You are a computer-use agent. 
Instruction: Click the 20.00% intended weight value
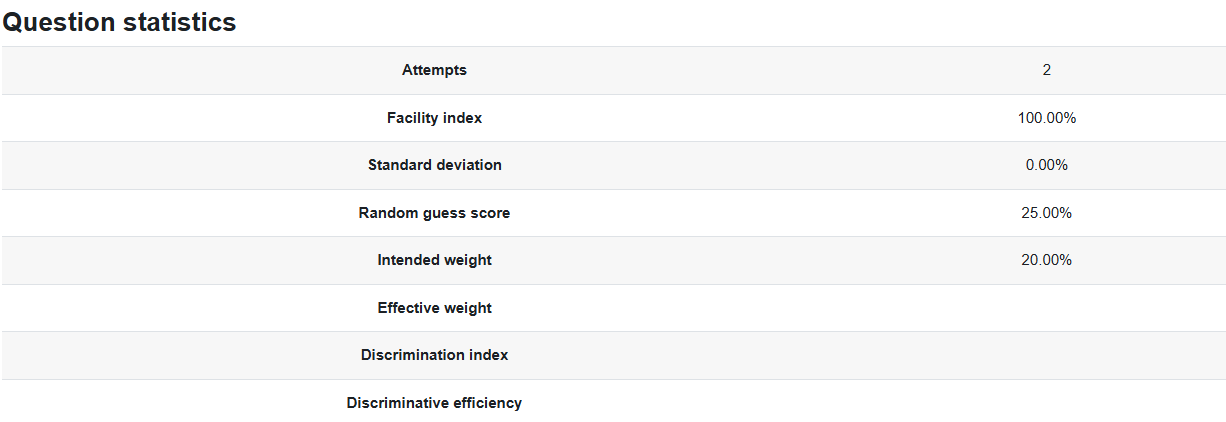coord(1046,260)
